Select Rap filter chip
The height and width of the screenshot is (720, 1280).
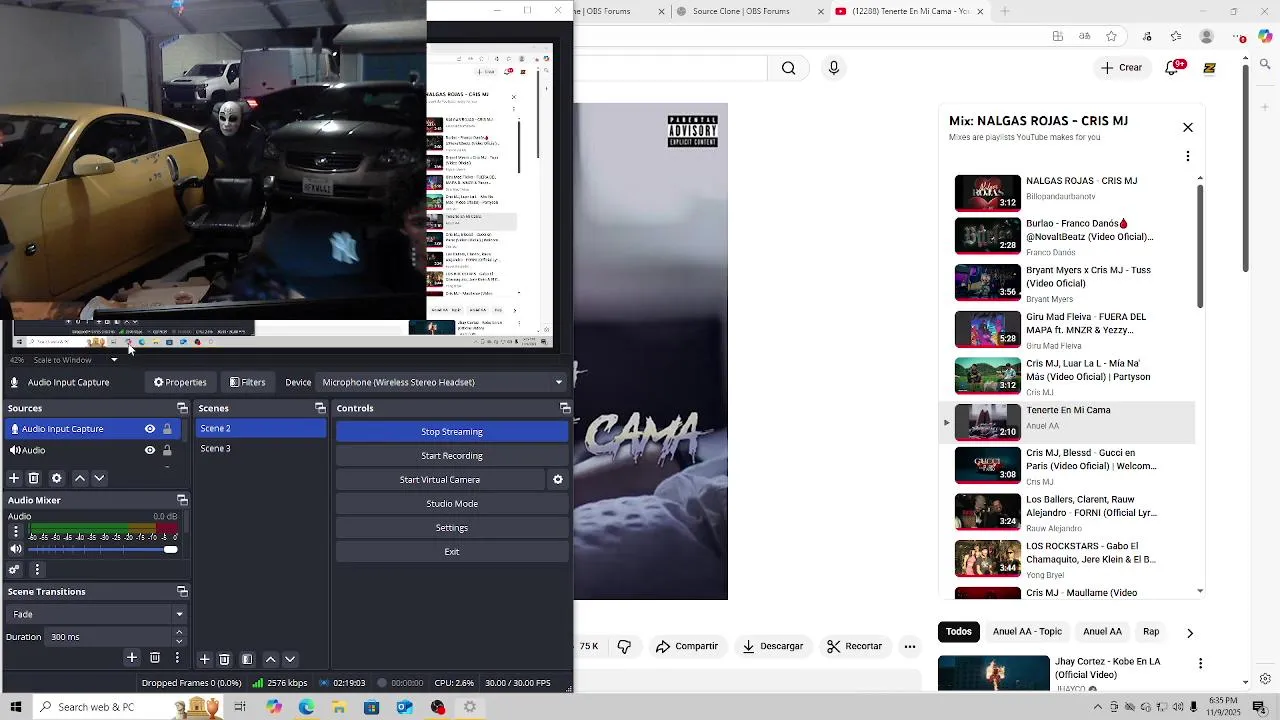click(1151, 632)
